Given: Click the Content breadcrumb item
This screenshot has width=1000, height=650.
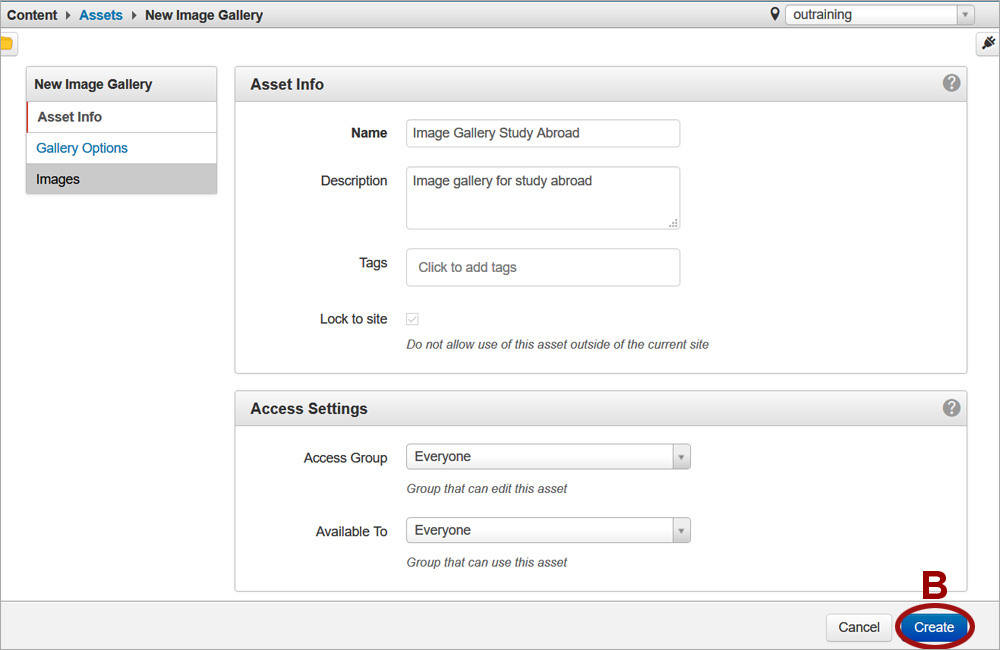Looking at the screenshot, I should coord(32,15).
